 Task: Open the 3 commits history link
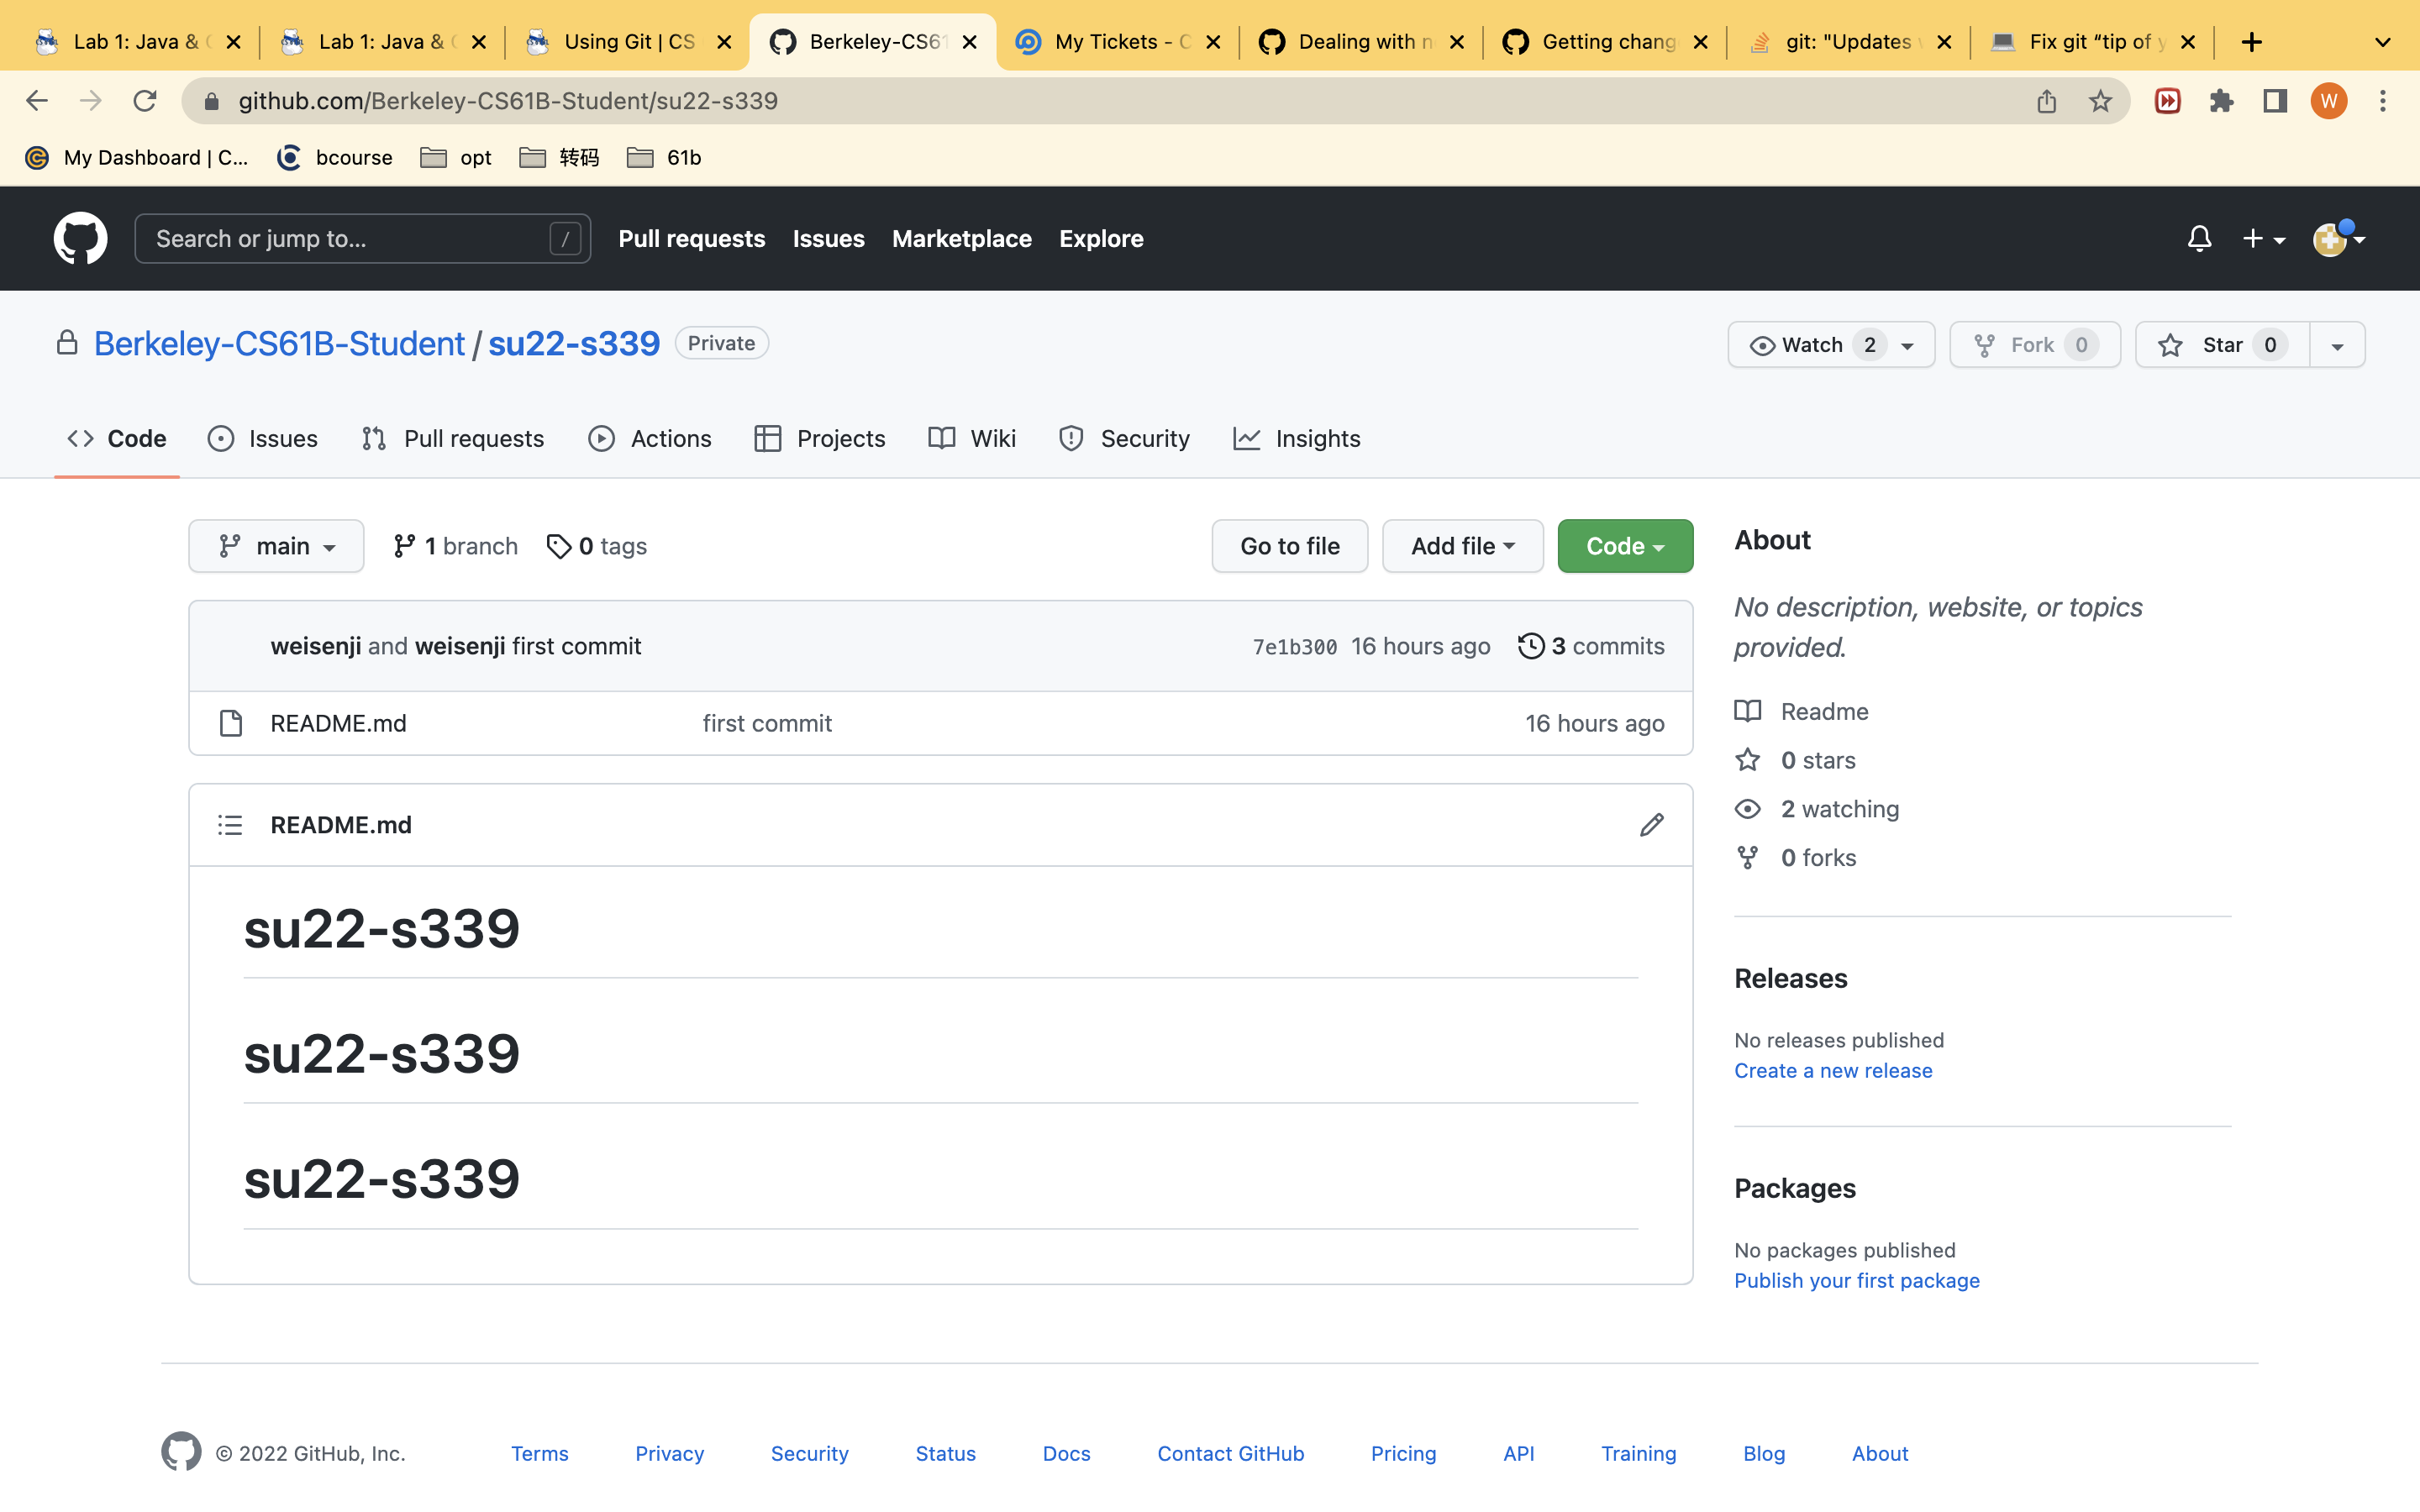point(1591,646)
